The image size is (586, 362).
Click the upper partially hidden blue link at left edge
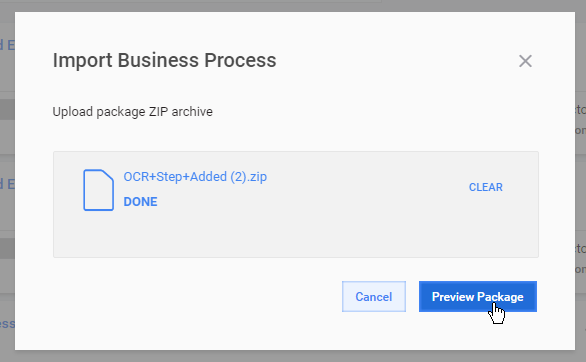[x=7, y=45]
